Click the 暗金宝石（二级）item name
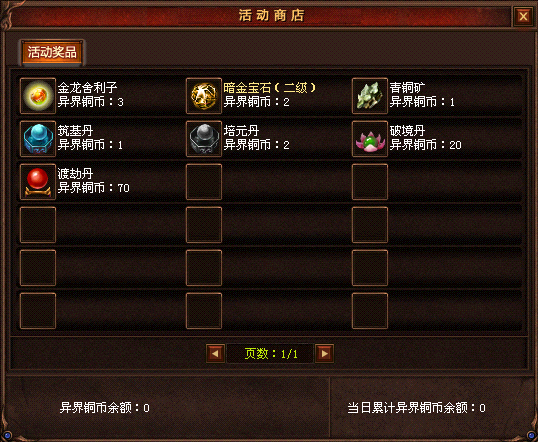The image size is (538, 442). pos(269,88)
